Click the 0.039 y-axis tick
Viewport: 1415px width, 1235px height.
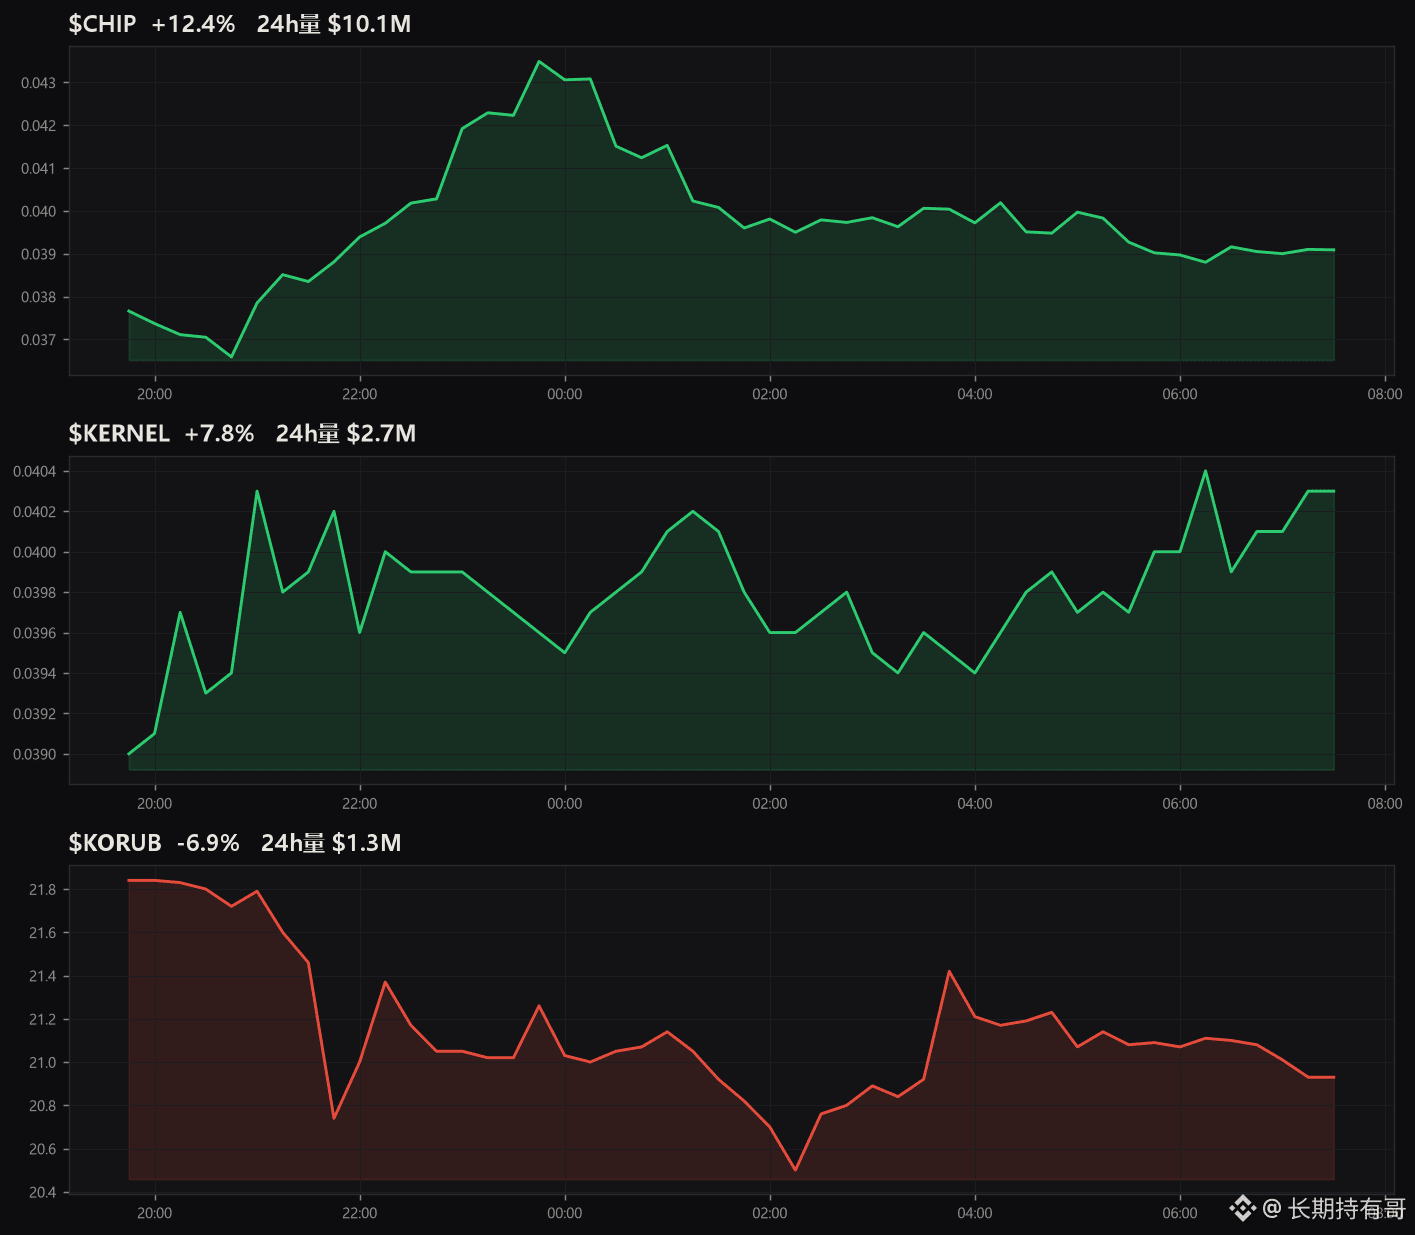pos(38,255)
